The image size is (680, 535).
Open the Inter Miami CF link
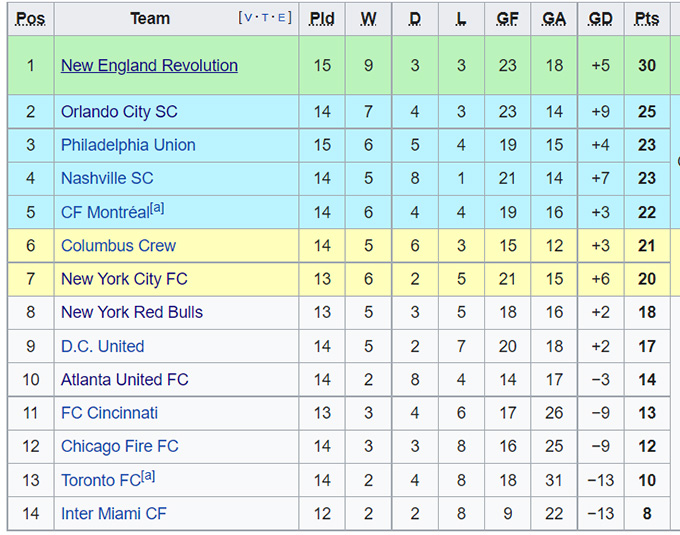coord(113,514)
